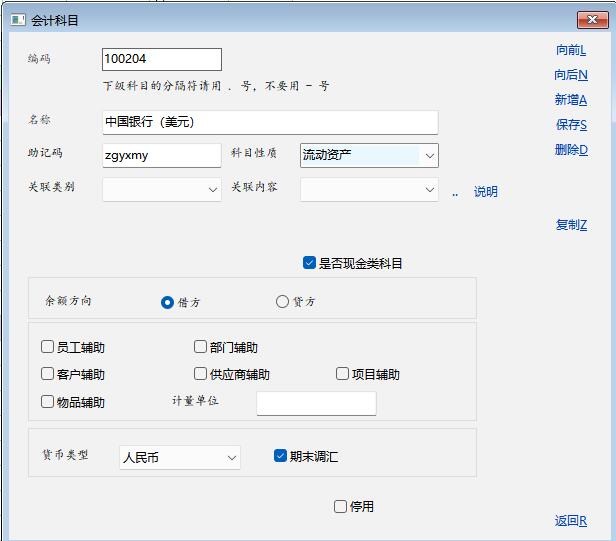Expand the 关联类别 dropdown
This screenshot has width=616, height=541.
213,189
